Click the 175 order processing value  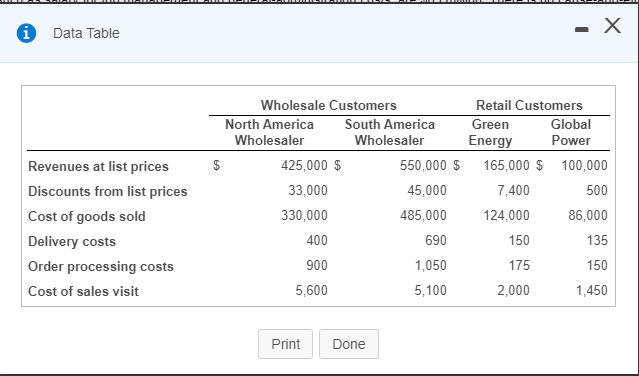519,265
